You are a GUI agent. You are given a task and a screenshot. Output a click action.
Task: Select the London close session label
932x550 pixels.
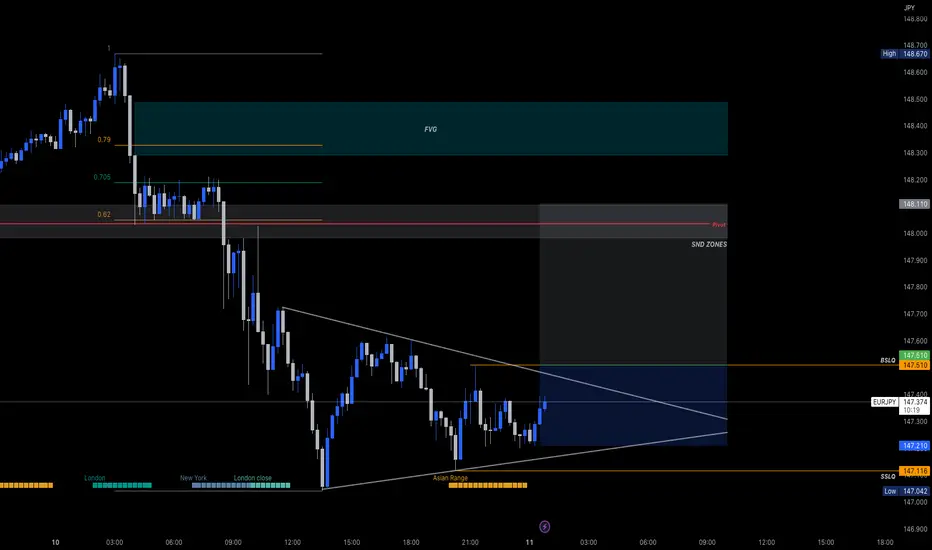click(253, 478)
